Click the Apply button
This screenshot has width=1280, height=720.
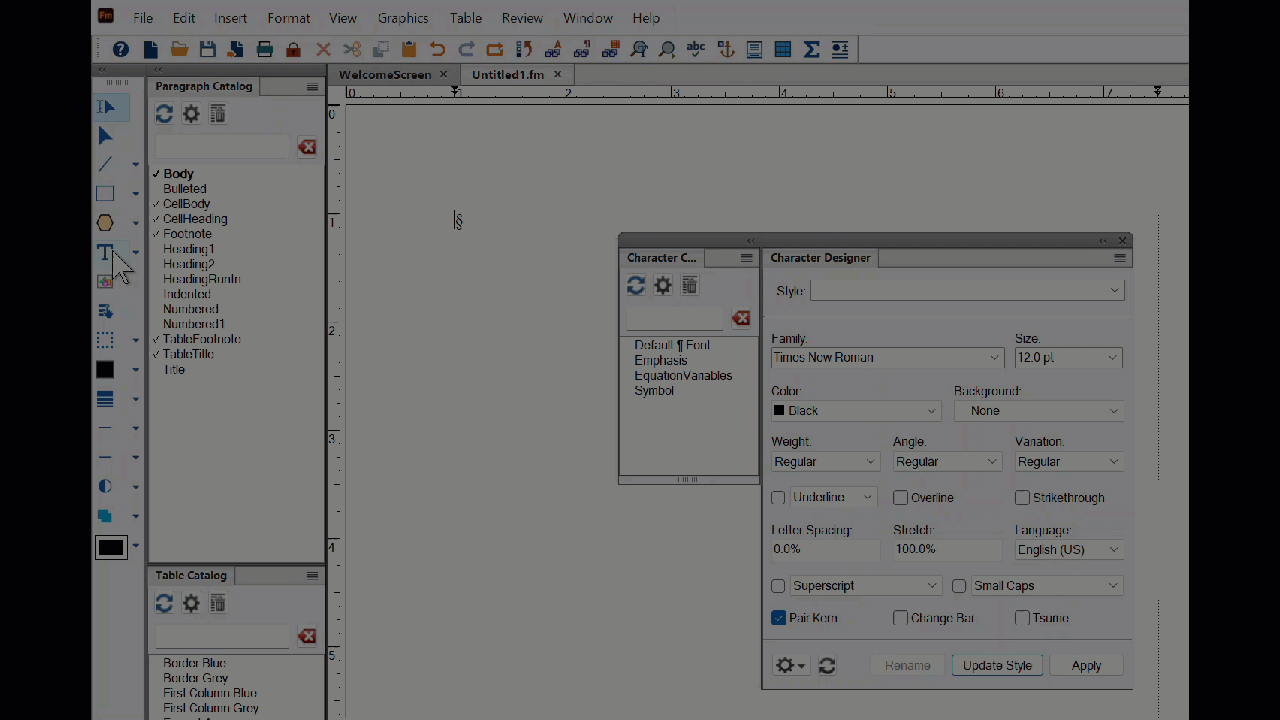[x=1086, y=666]
